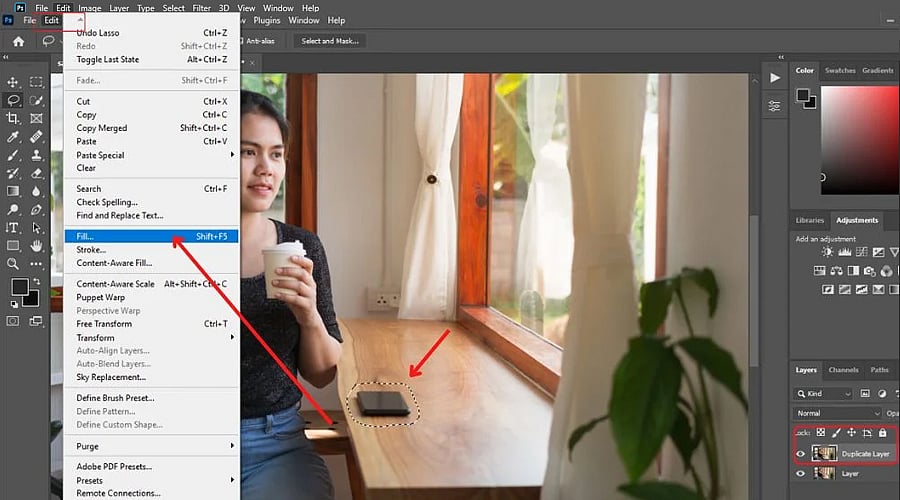Toggle lock image pixels brush icon
This screenshot has height=500, width=900.
pos(836,433)
